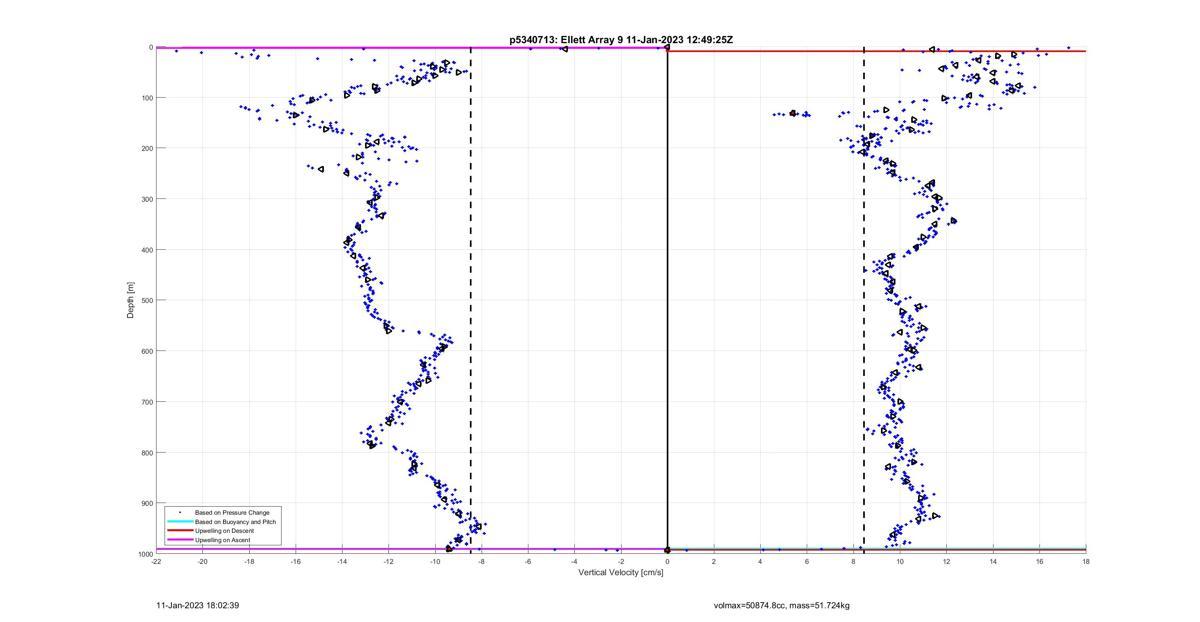Click x-axis tick label '-22'
The image size is (1200, 622).
point(156,561)
